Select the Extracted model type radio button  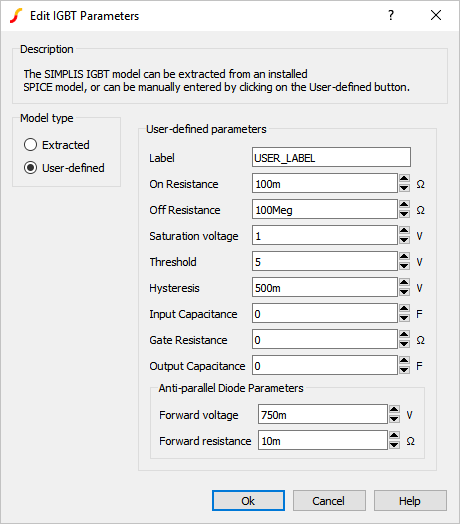click(30, 145)
